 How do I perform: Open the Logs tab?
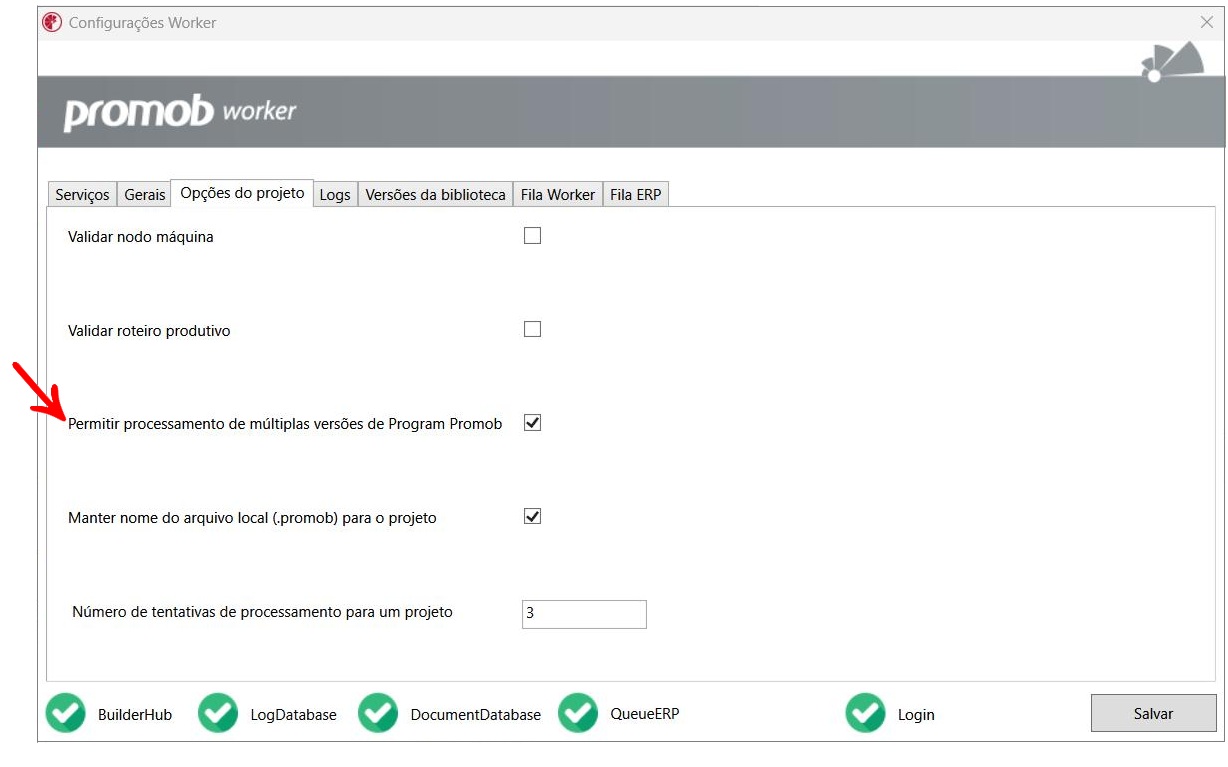pos(335,195)
